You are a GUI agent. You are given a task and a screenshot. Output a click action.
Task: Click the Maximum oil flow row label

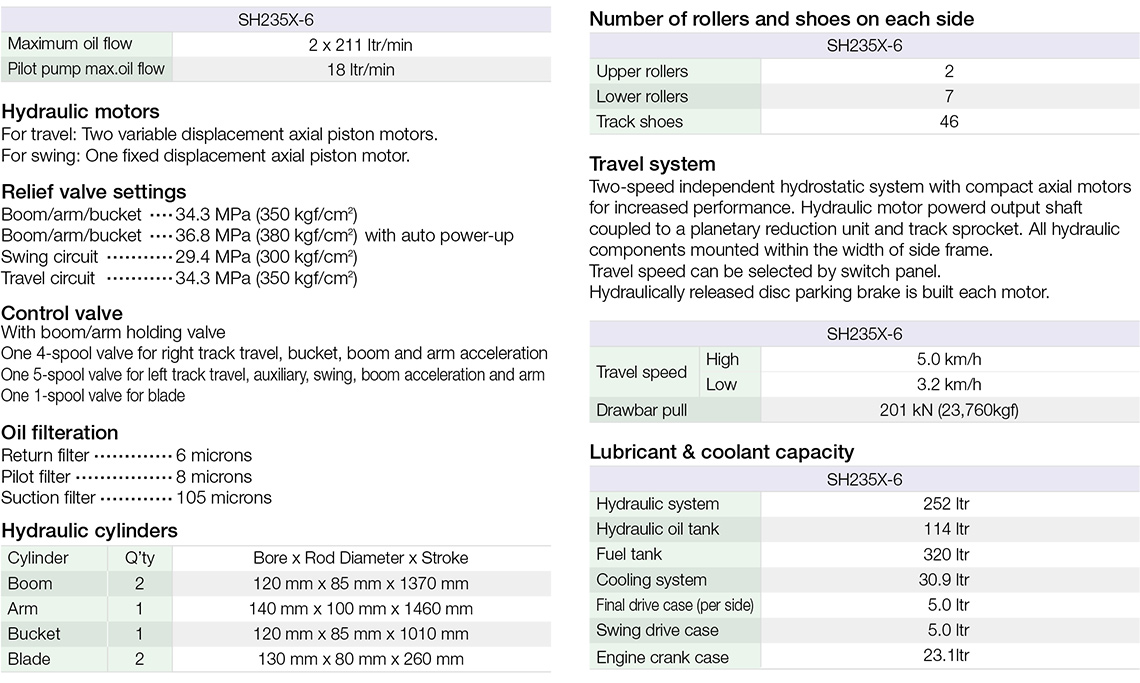click(x=70, y=44)
